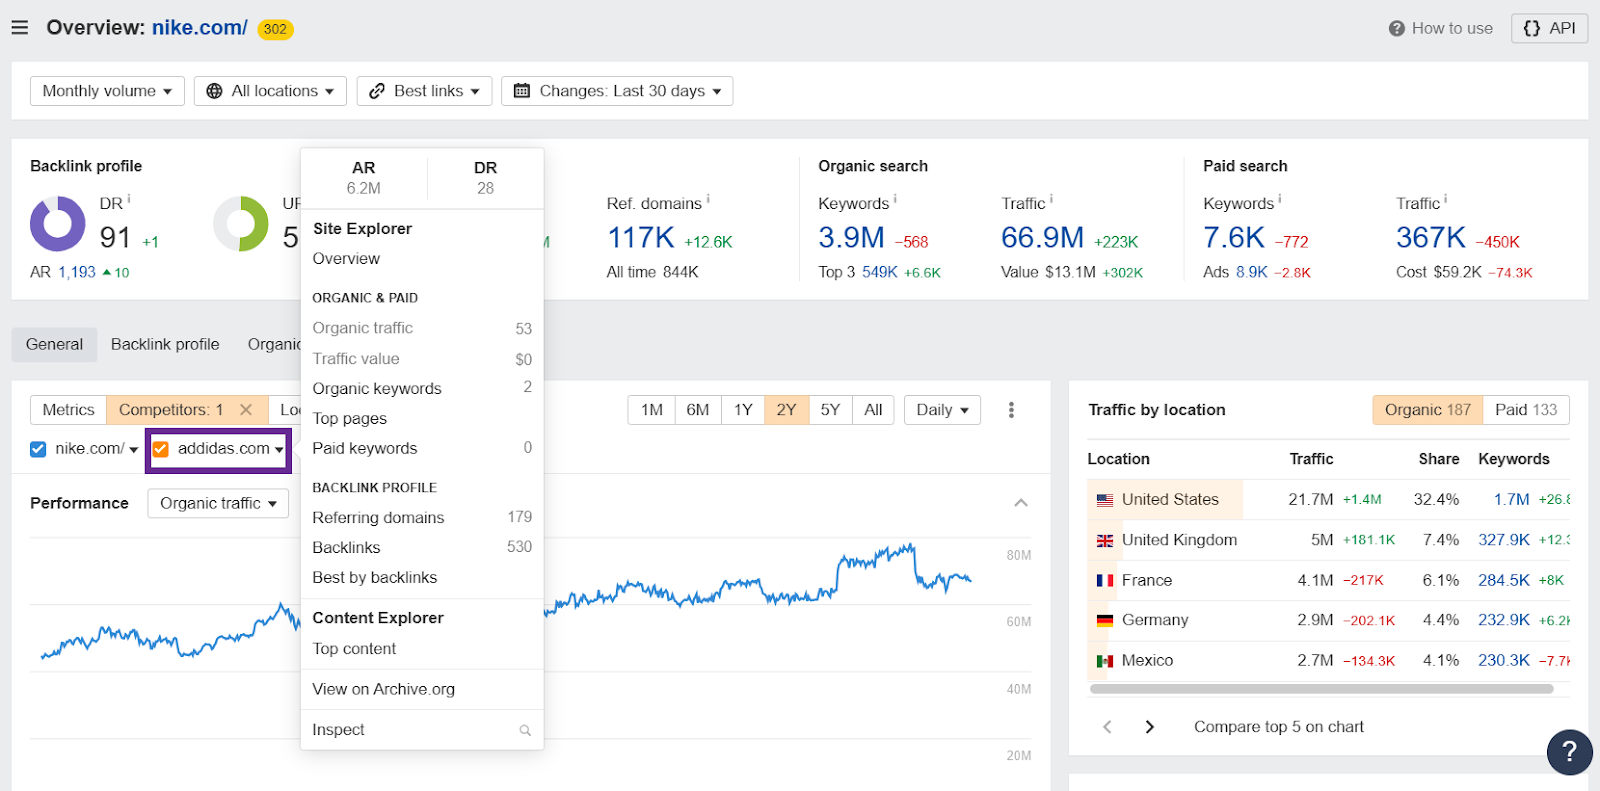
Task: Open the Daily granularity dropdown
Action: (x=942, y=410)
